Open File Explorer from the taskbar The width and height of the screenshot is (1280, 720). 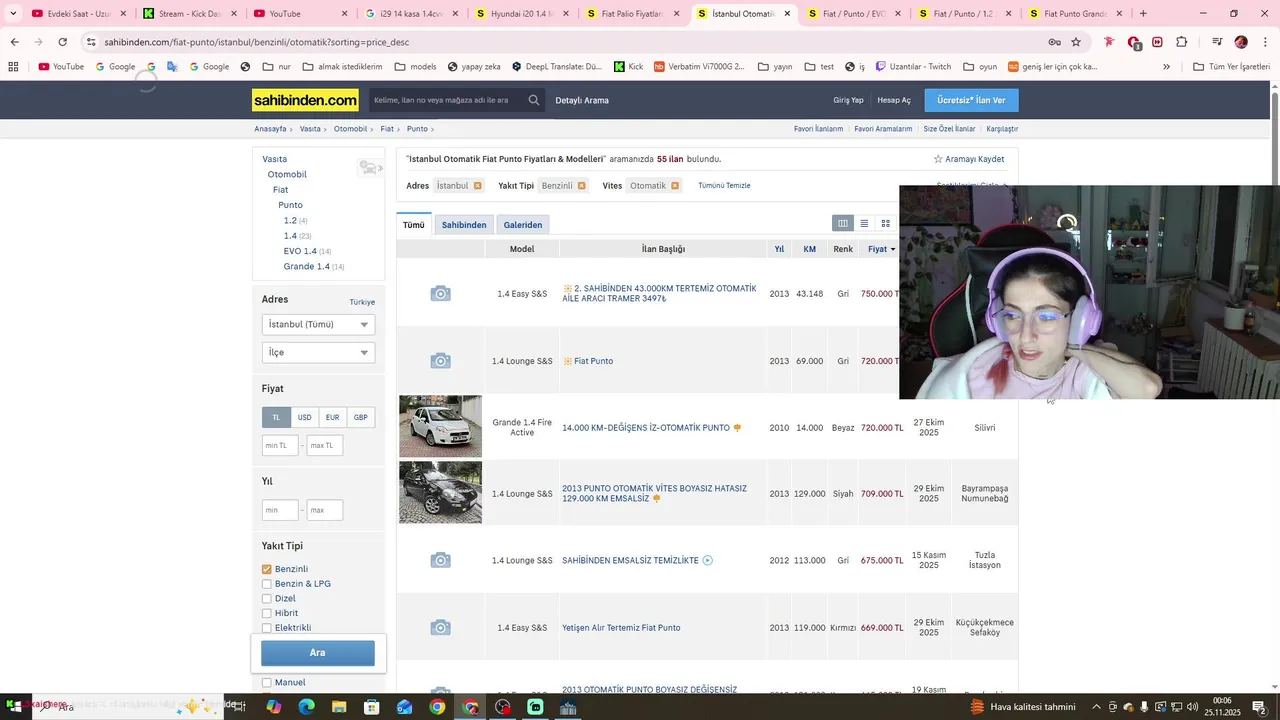point(339,707)
